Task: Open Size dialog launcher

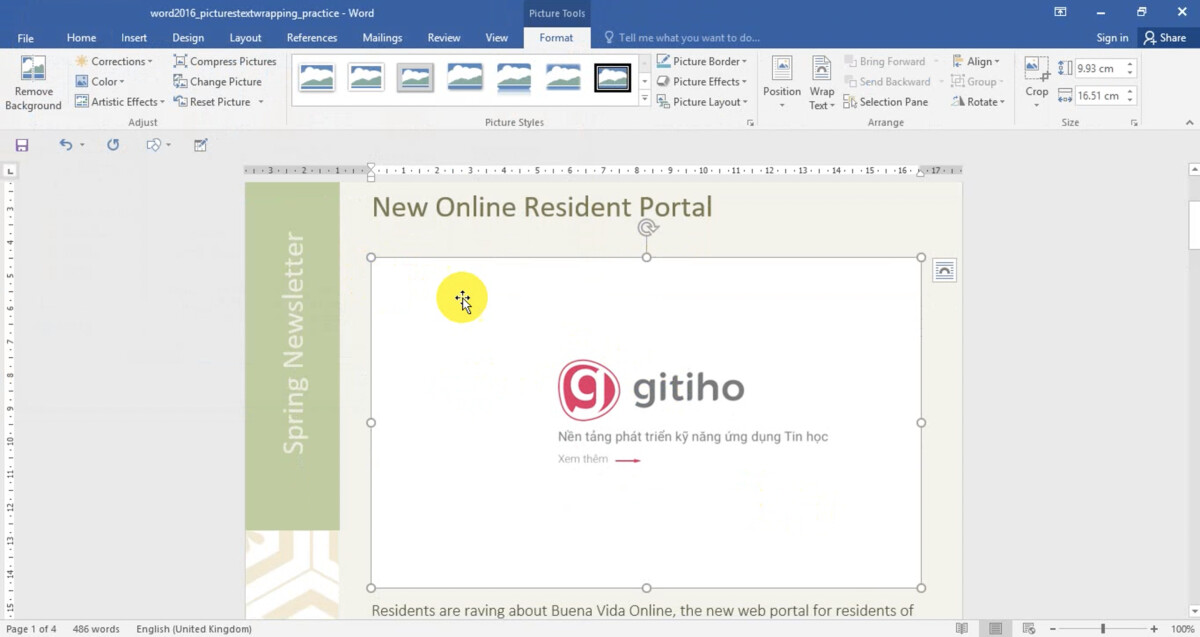Action: (1134, 123)
